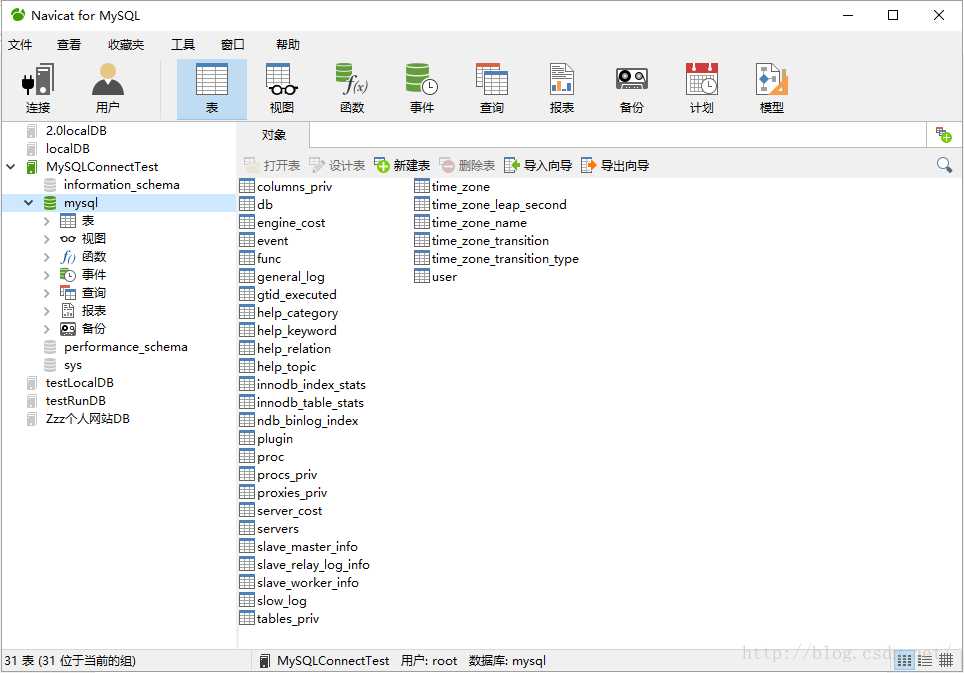Open the 帮助 menu

[x=288, y=44]
